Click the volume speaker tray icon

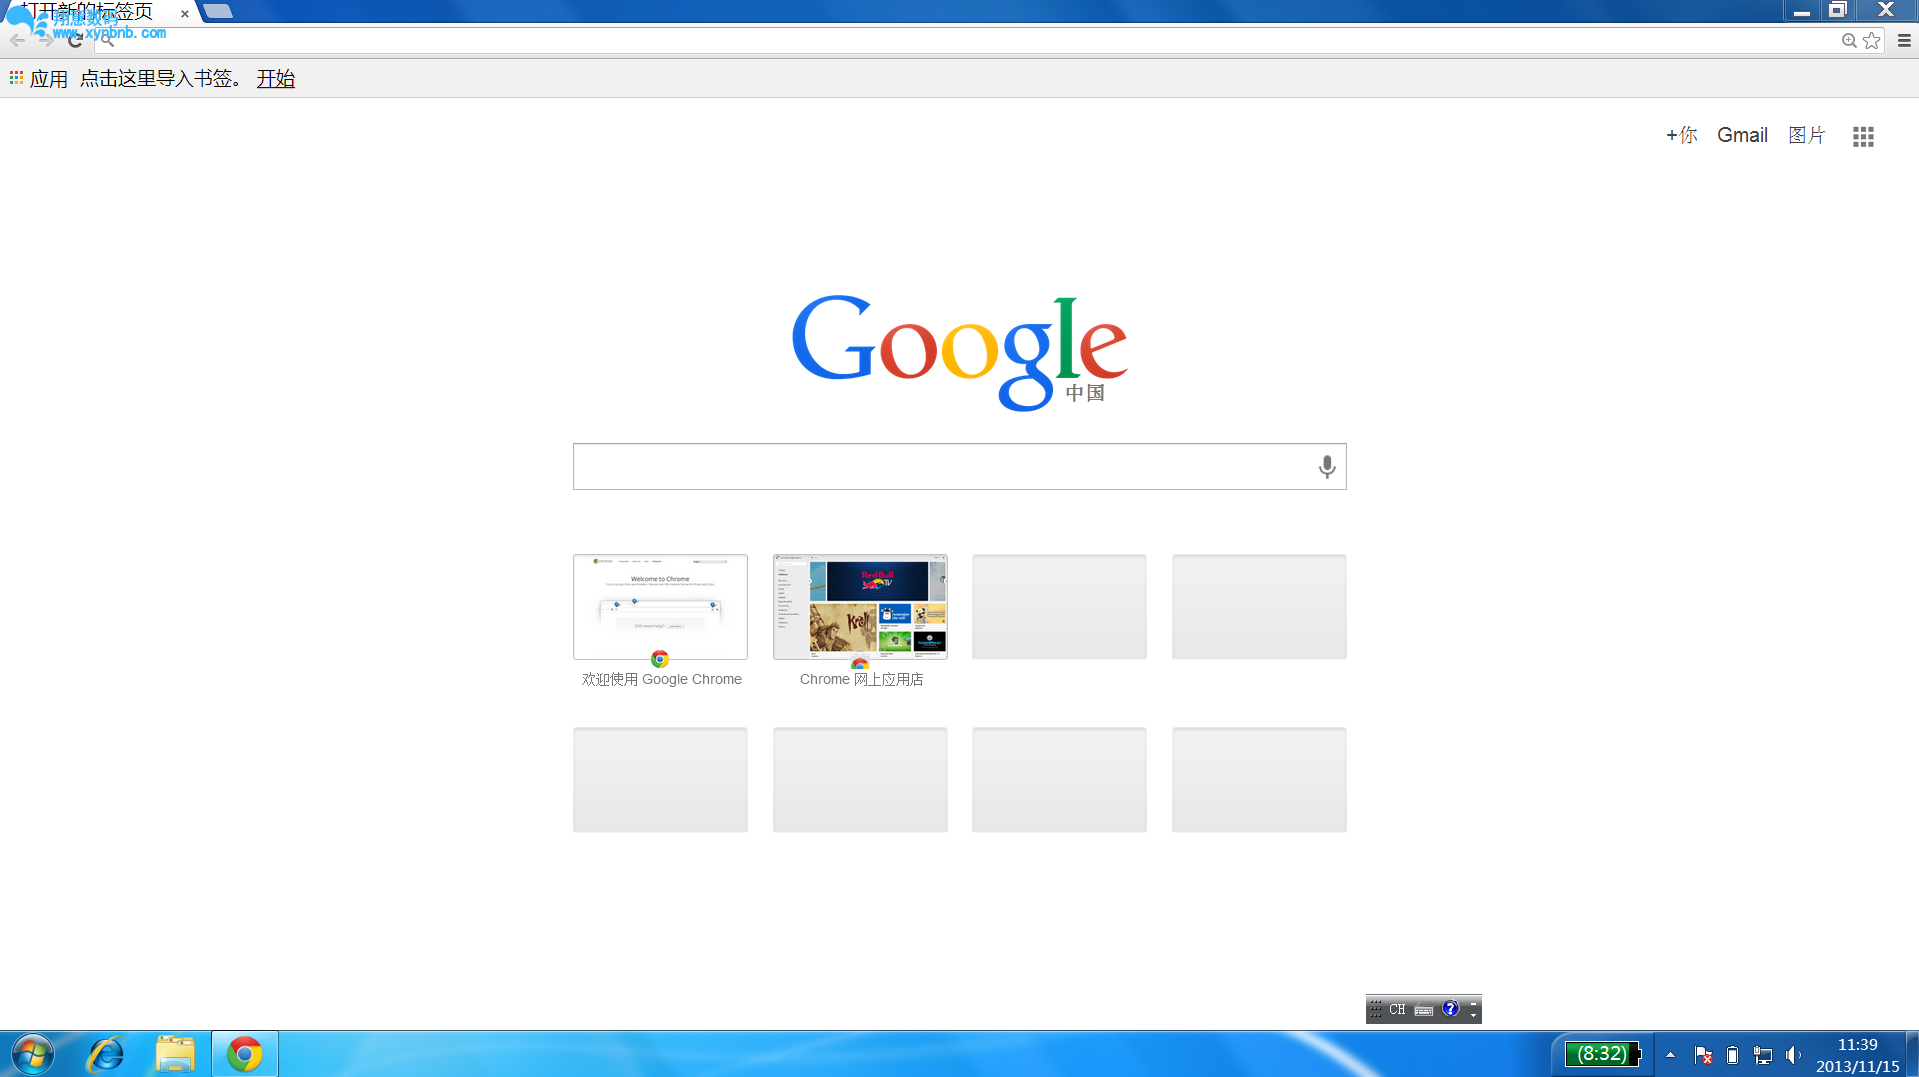click(x=1793, y=1055)
